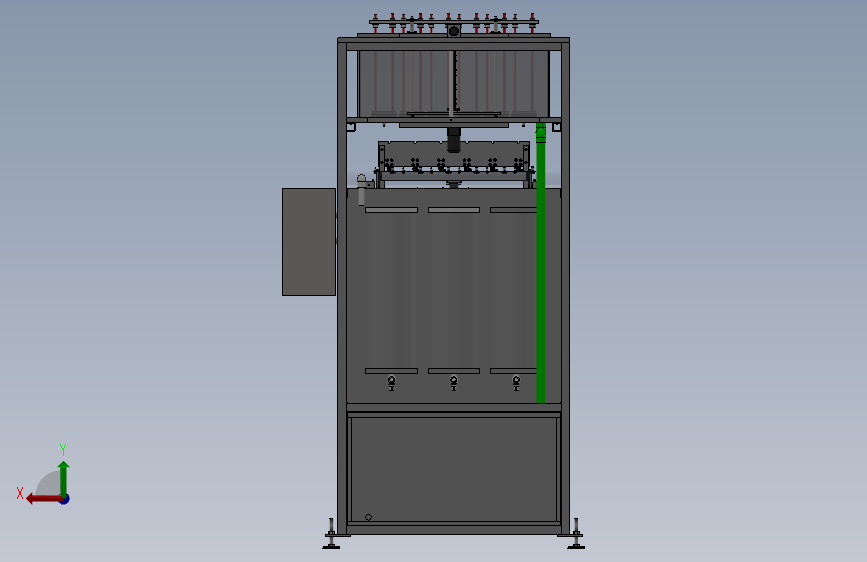Select the black motor under the upper tank
Image resolution: width=867 pixels, height=562 pixels.
[453, 140]
